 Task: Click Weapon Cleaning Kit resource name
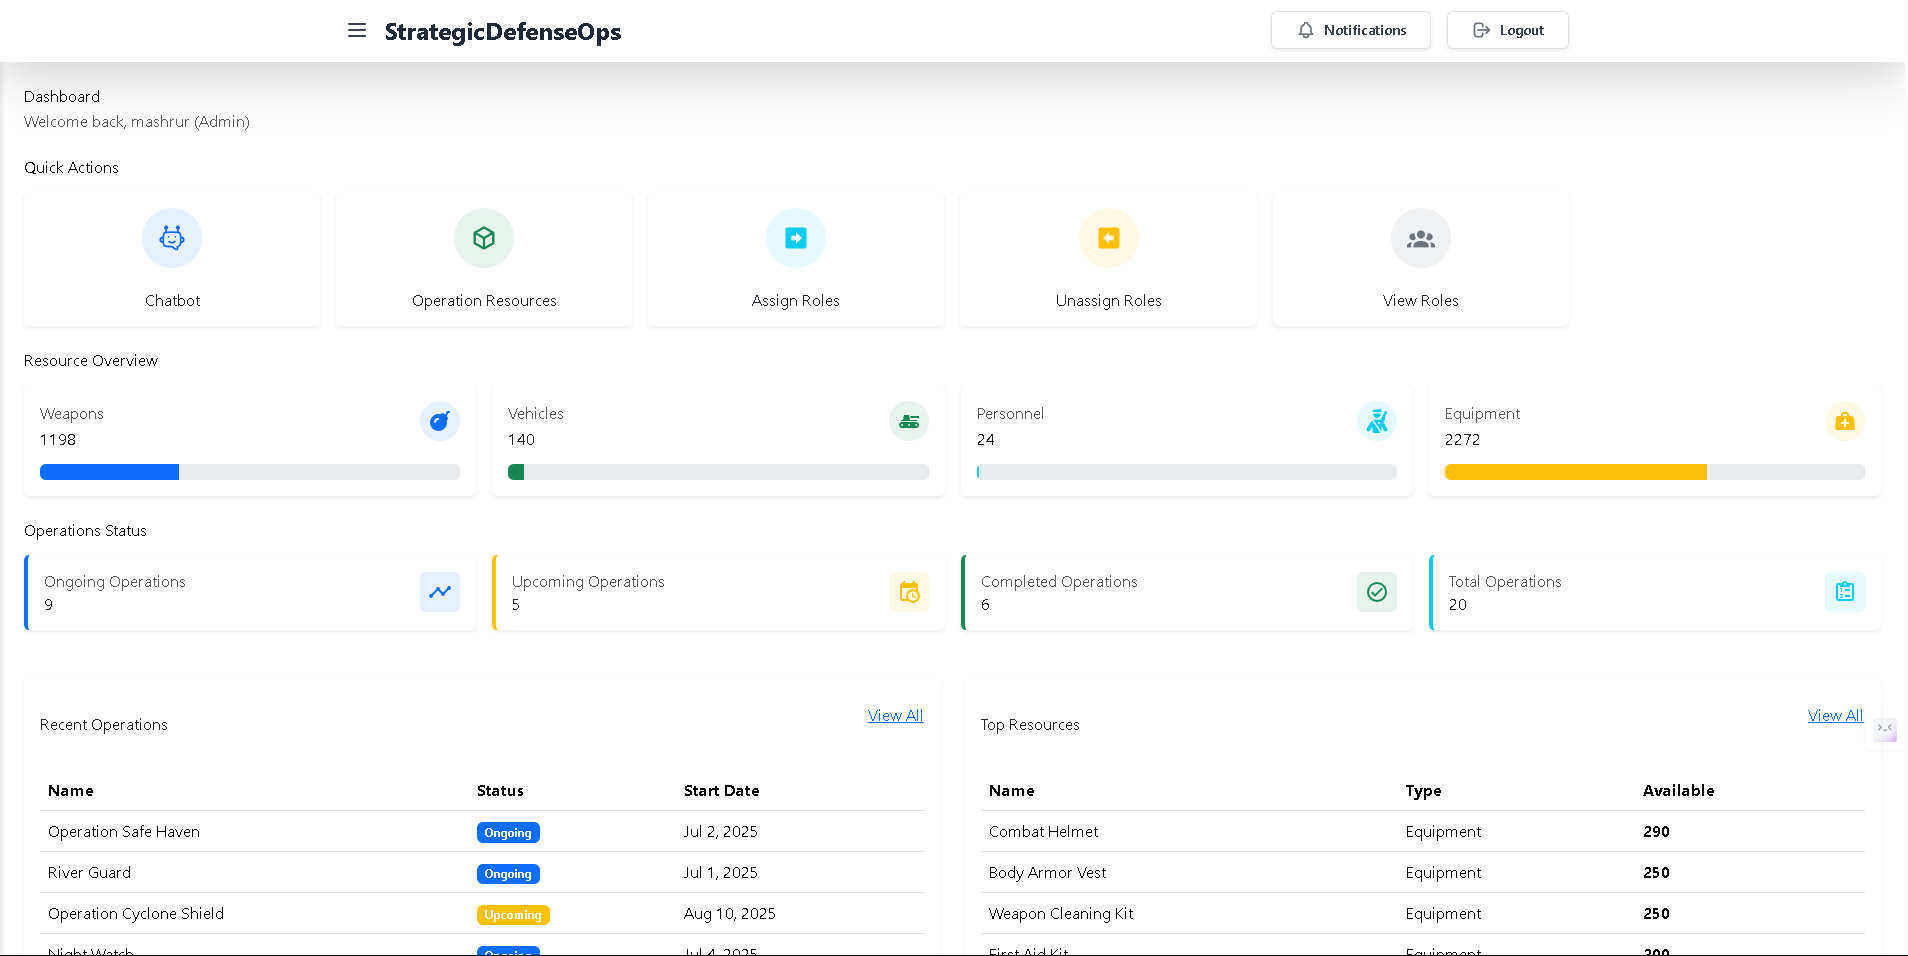[x=1061, y=914]
